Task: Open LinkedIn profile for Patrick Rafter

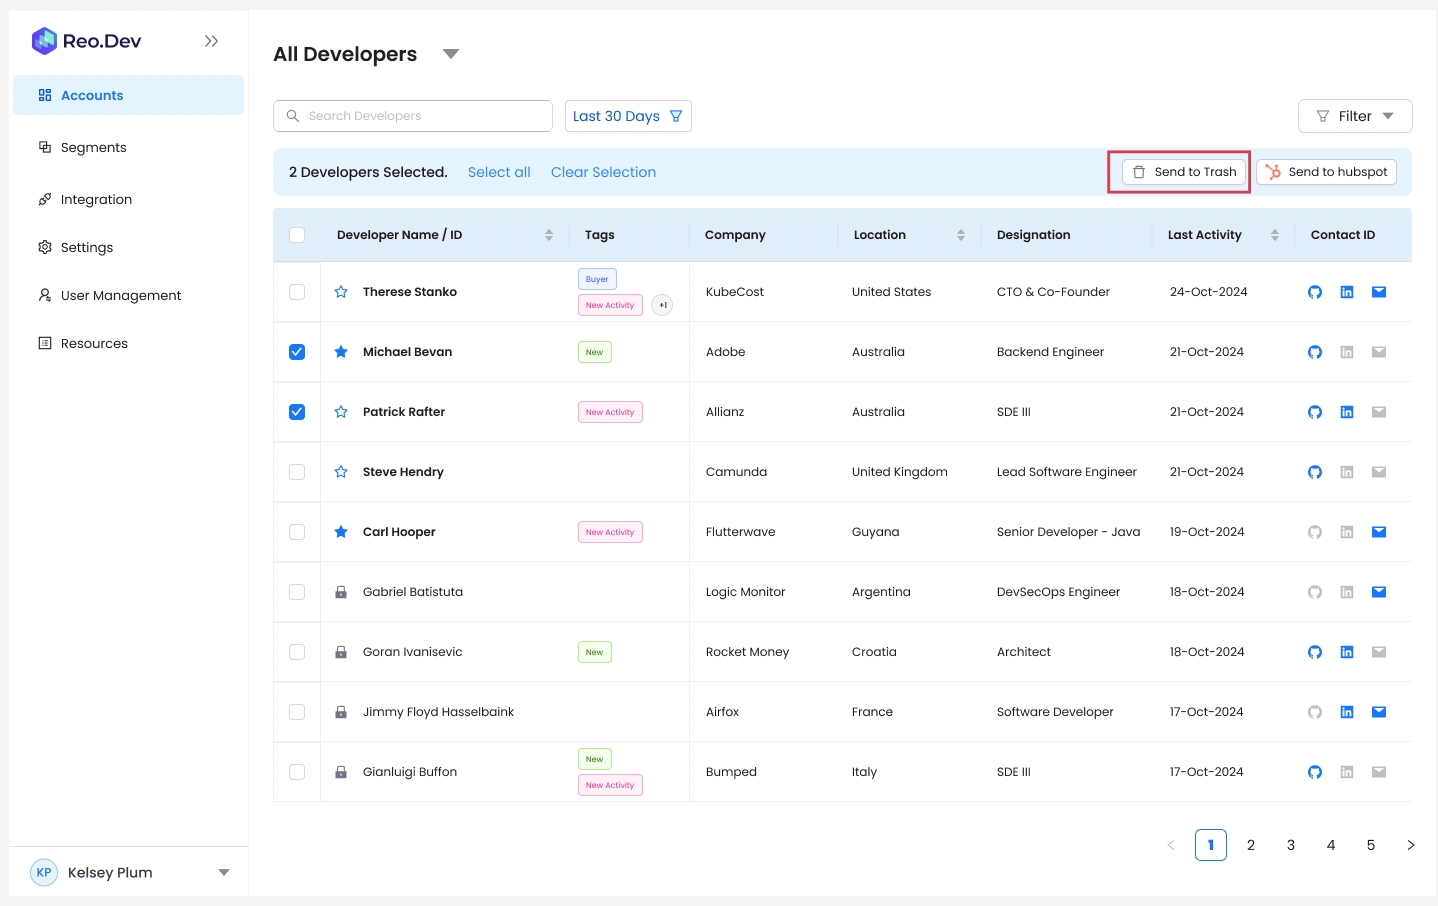Action: coord(1347,412)
